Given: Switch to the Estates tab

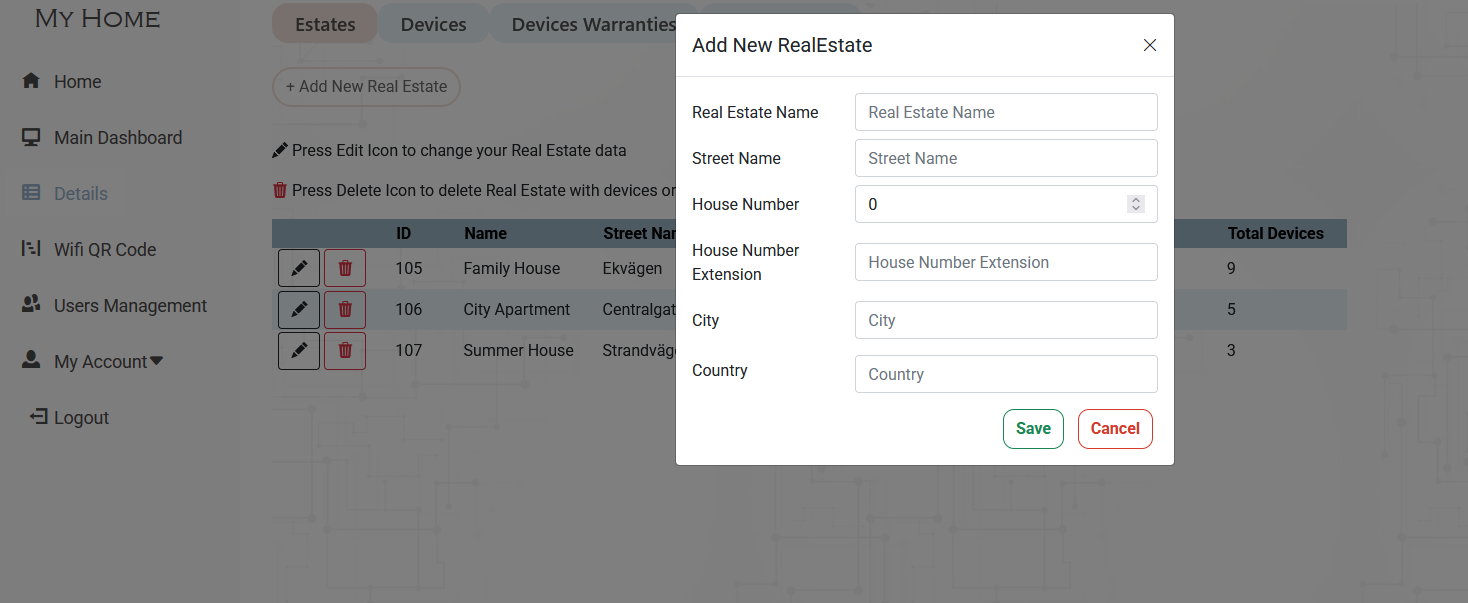Looking at the screenshot, I should coord(325,24).
